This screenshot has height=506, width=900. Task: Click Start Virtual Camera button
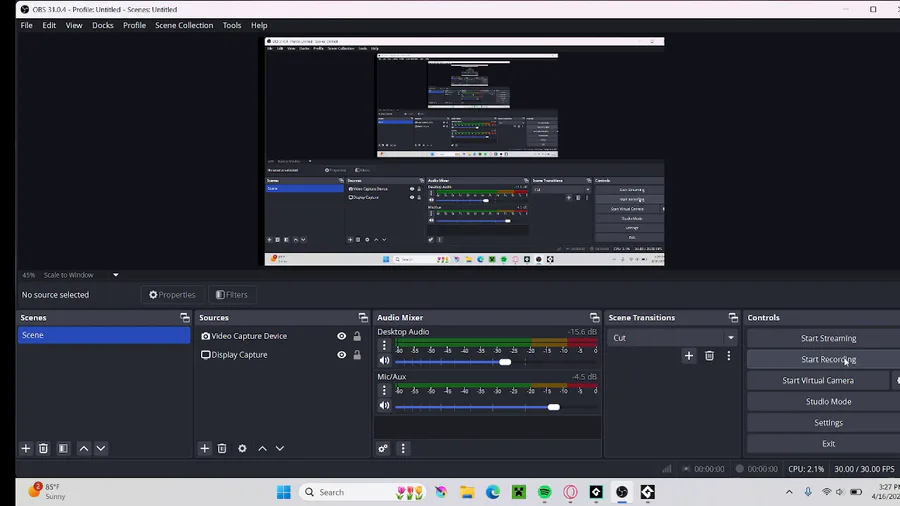(818, 380)
